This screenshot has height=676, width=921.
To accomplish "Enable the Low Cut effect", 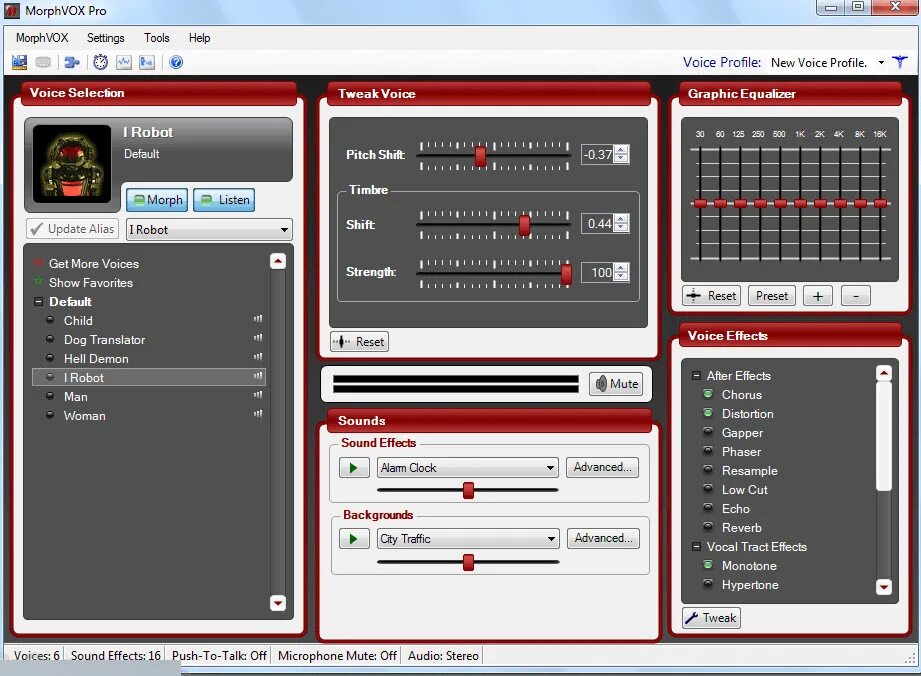I will (x=708, y=489).
